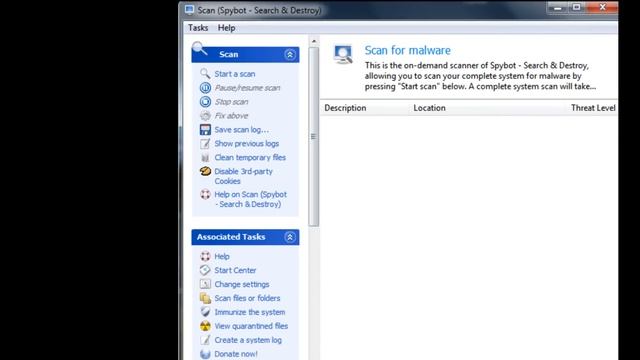
Task: Click the Save scan log... link
Action: [242, 129]
